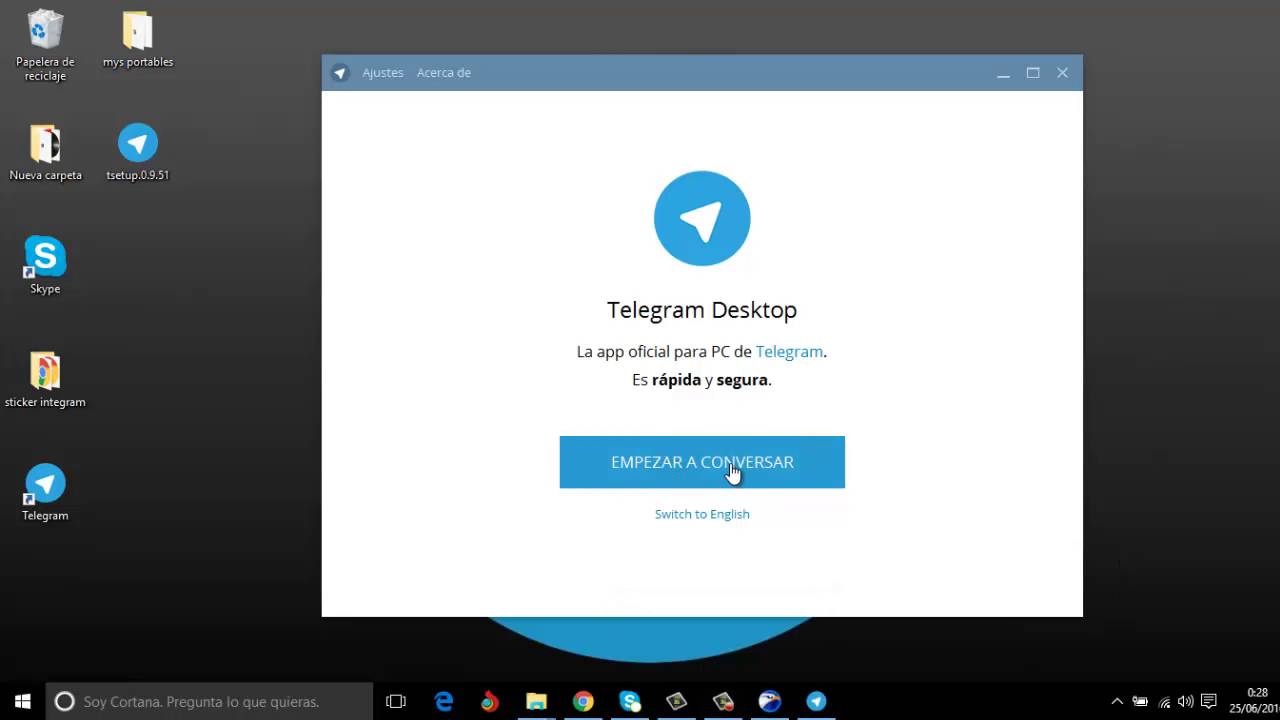The width and height of the screenshot is (1280, 720).
Task: Open the battery status tray icon
Action: click(x=1140, y=701)
